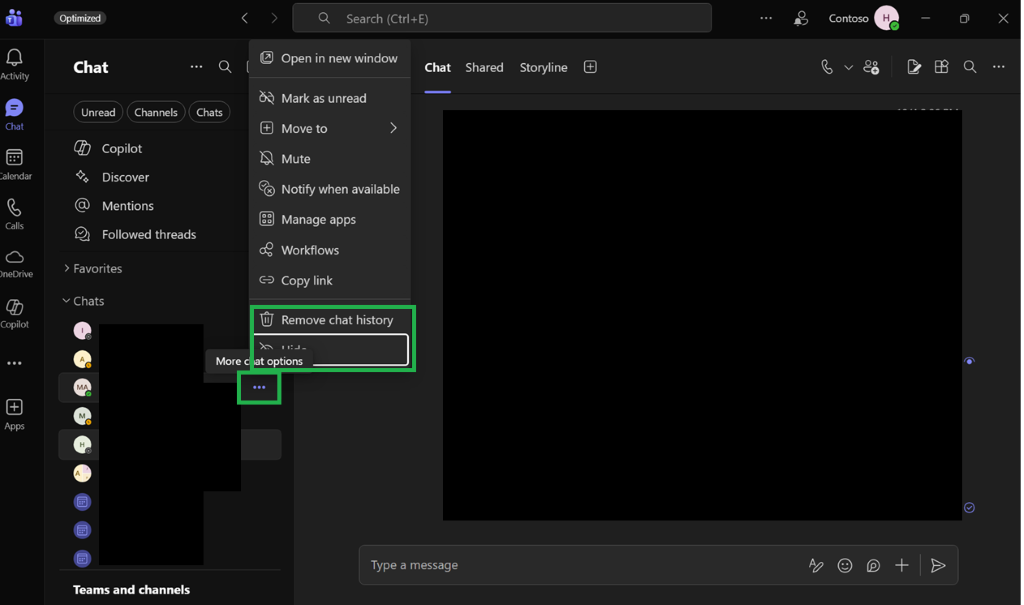The height and width of the screenshot is (605, 1024).
Task: Show more apps ellipsis in left rail
Action: [x=14, y=363]
